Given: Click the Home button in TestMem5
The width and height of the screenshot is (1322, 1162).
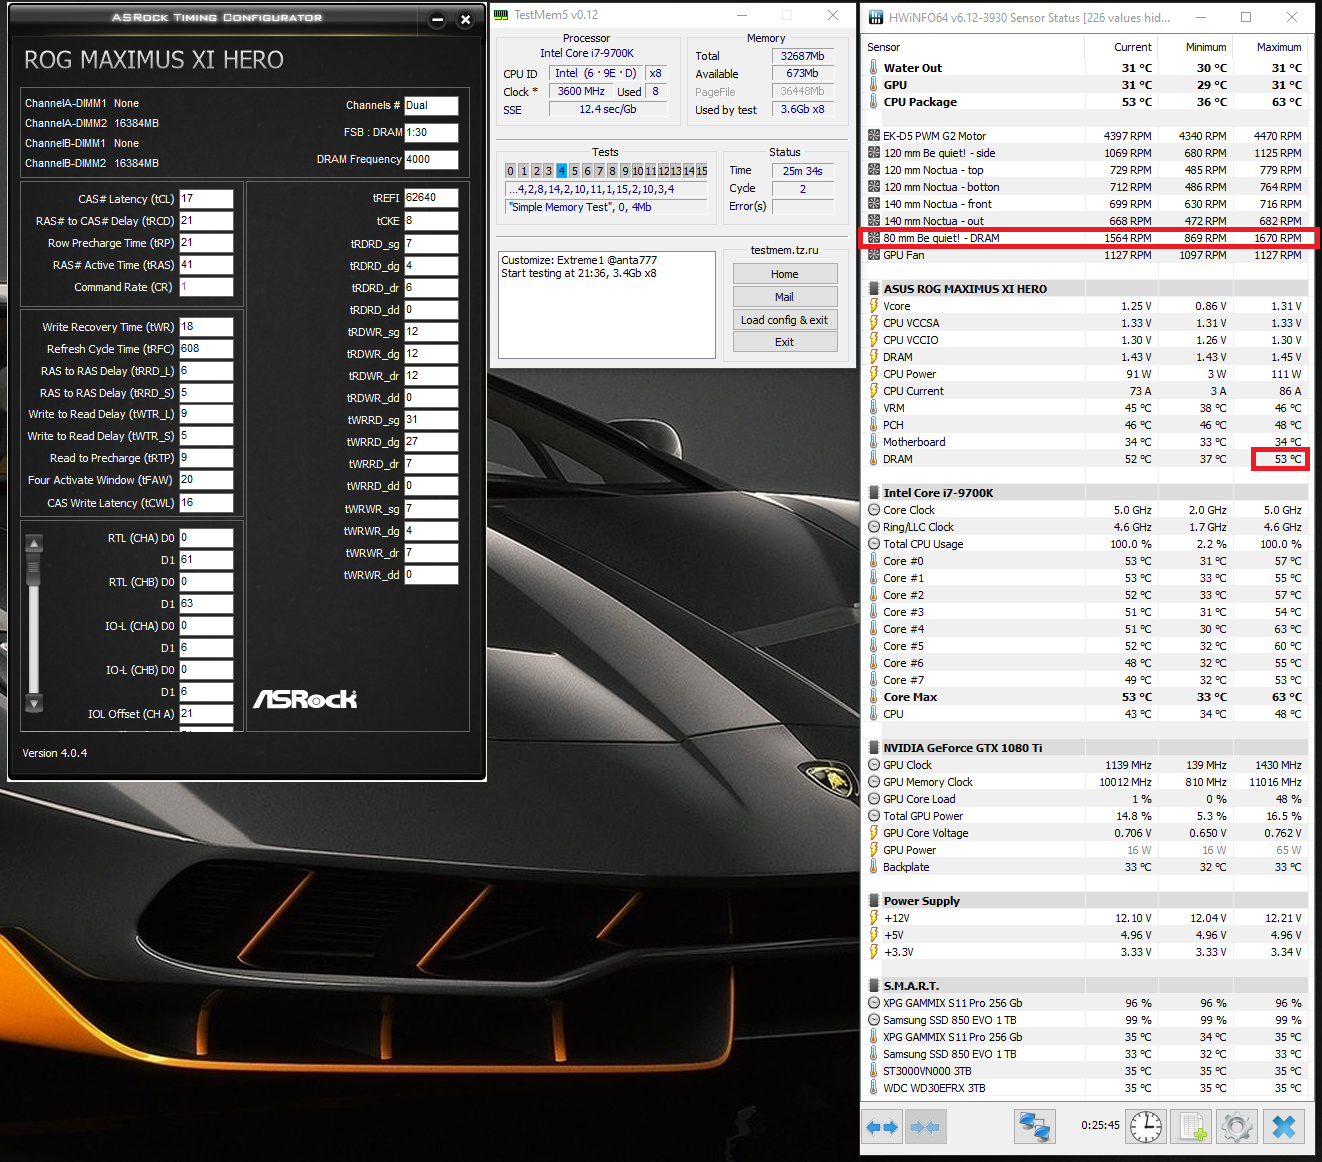Looking at the screenshot, I should [x=785, y=274].
